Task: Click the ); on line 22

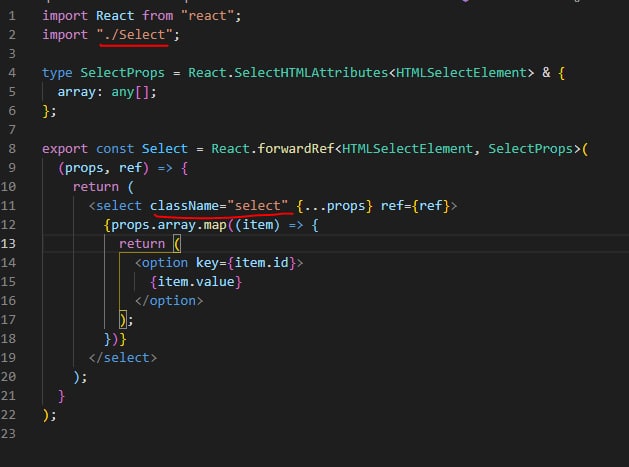Action: 49,415
